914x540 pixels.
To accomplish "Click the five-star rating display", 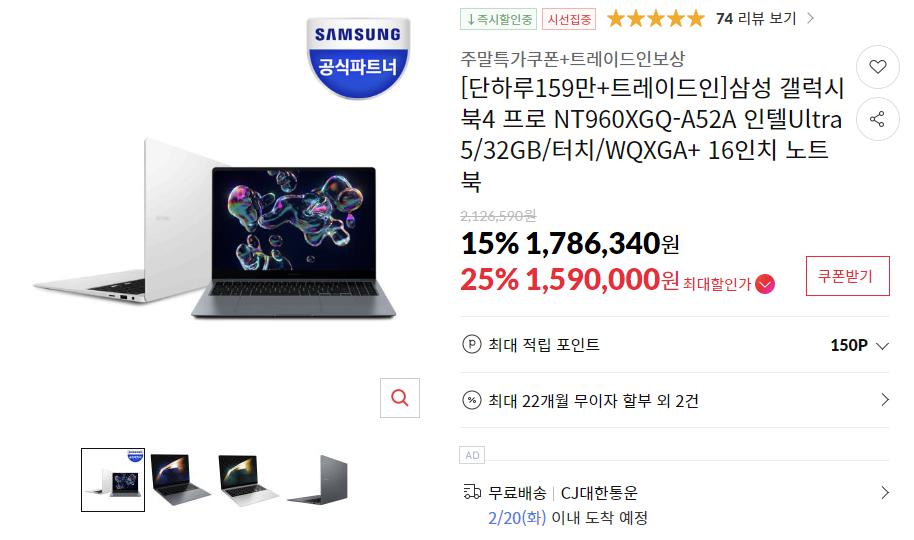I will [x=656, y=19].
